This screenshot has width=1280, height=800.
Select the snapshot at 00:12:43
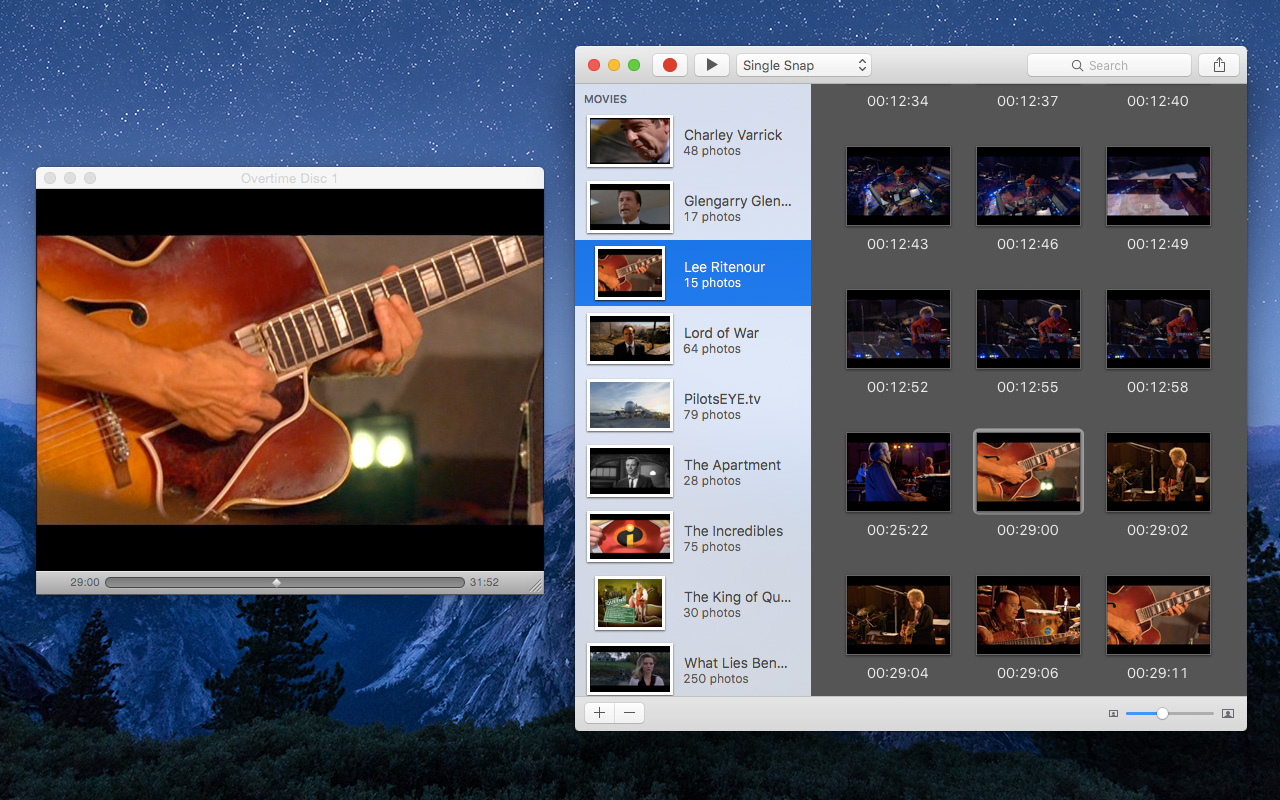(x=898, y=187)
